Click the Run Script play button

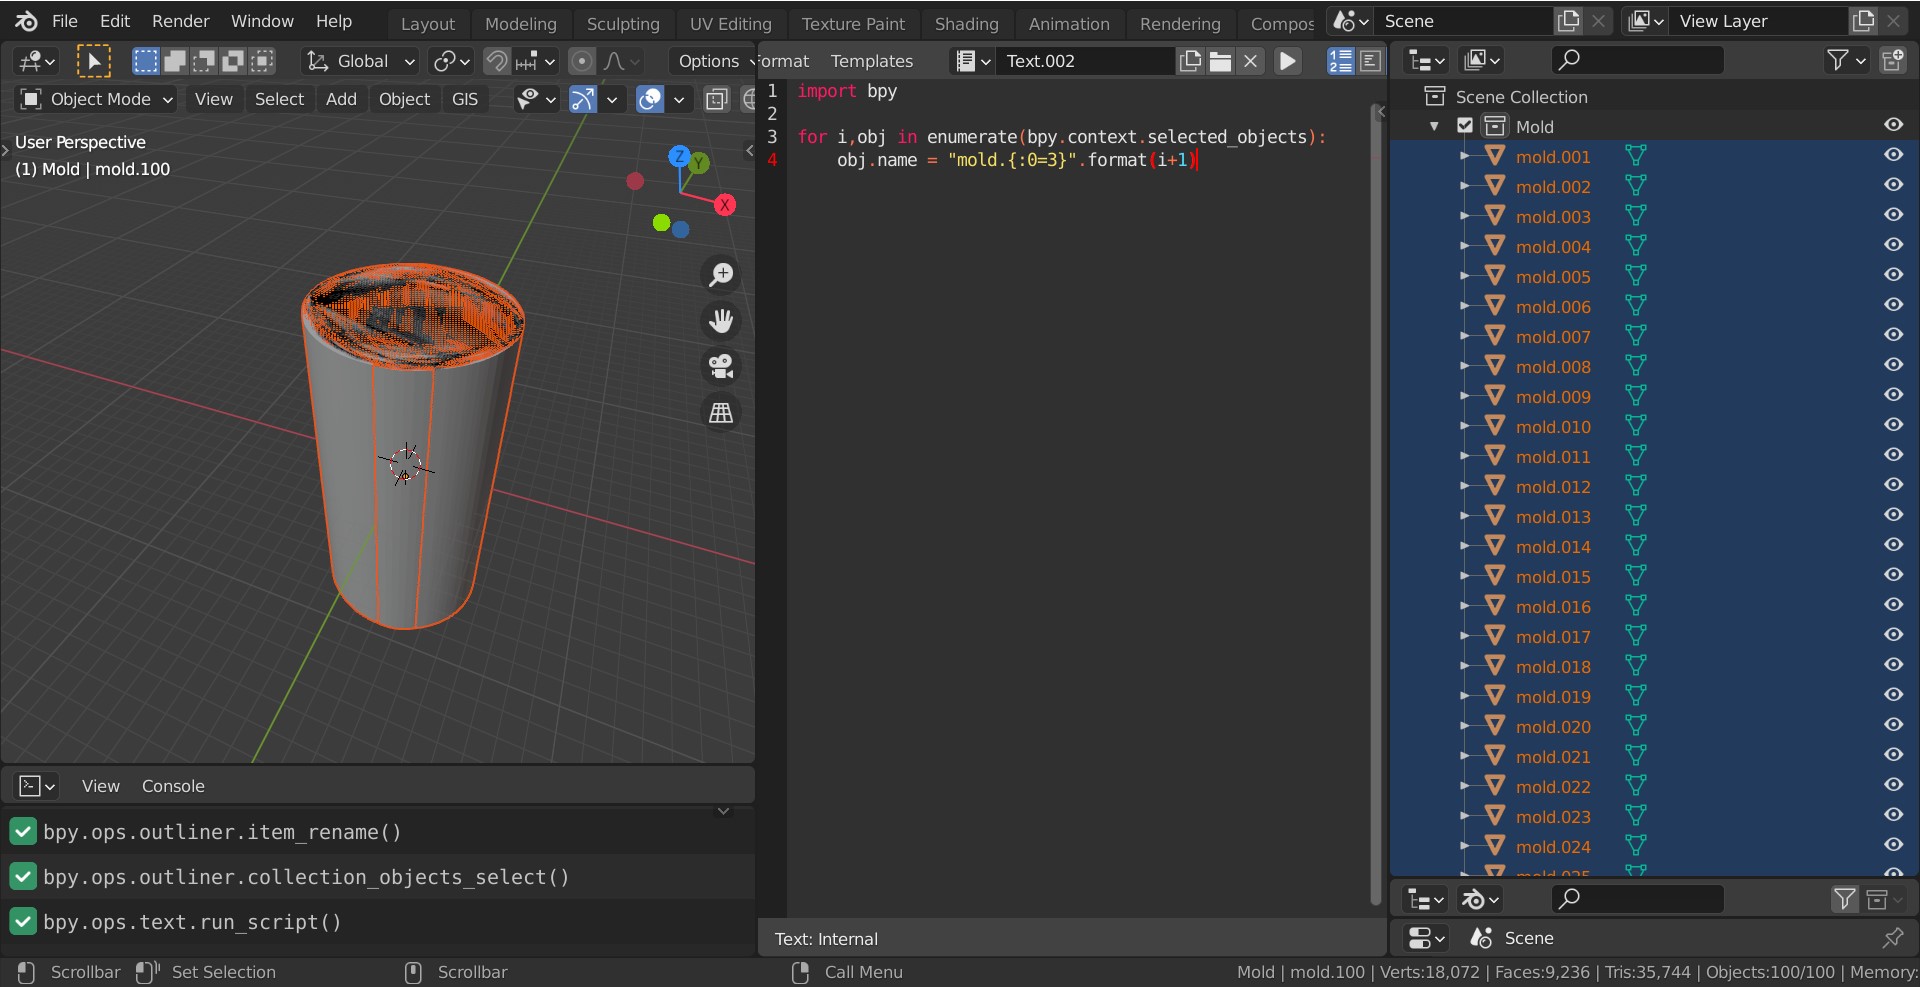(1288, 61)
